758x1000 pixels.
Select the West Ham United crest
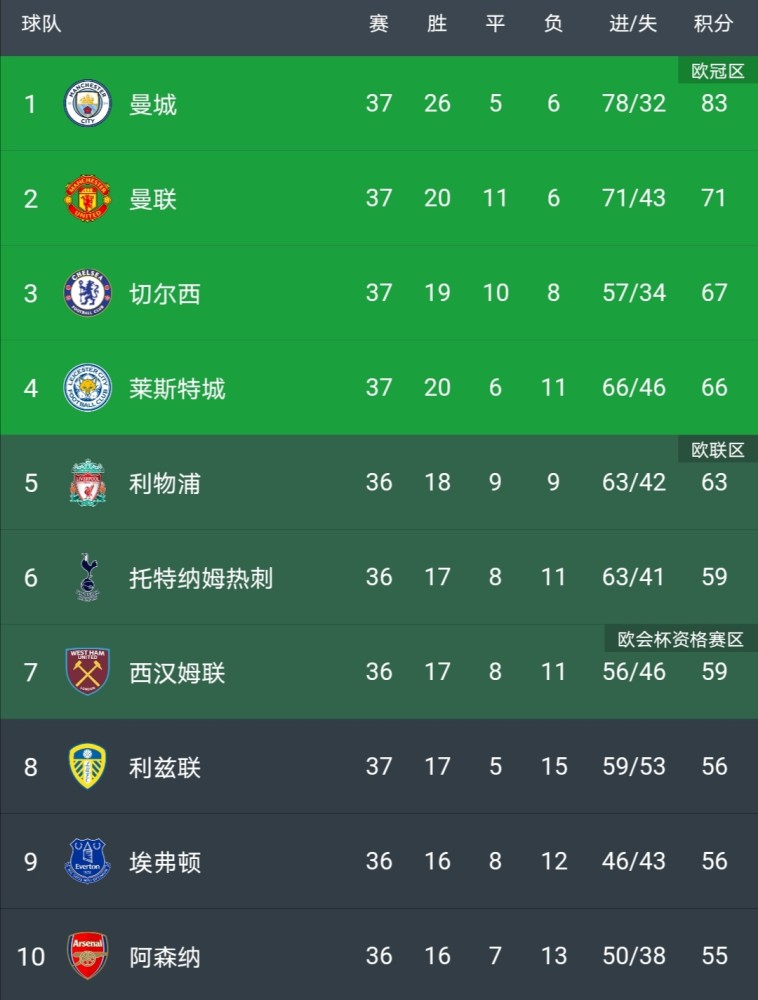[x=87, y=672]
